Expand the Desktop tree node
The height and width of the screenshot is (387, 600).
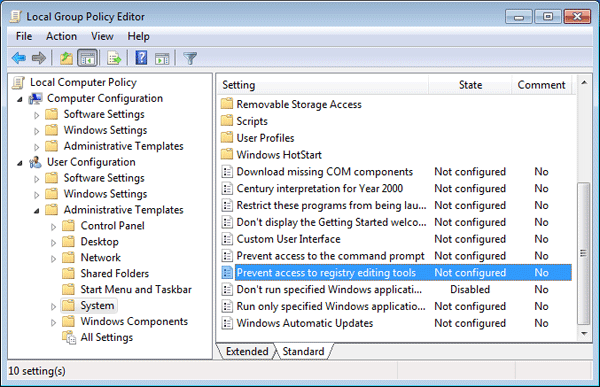(x=54, y=243)
